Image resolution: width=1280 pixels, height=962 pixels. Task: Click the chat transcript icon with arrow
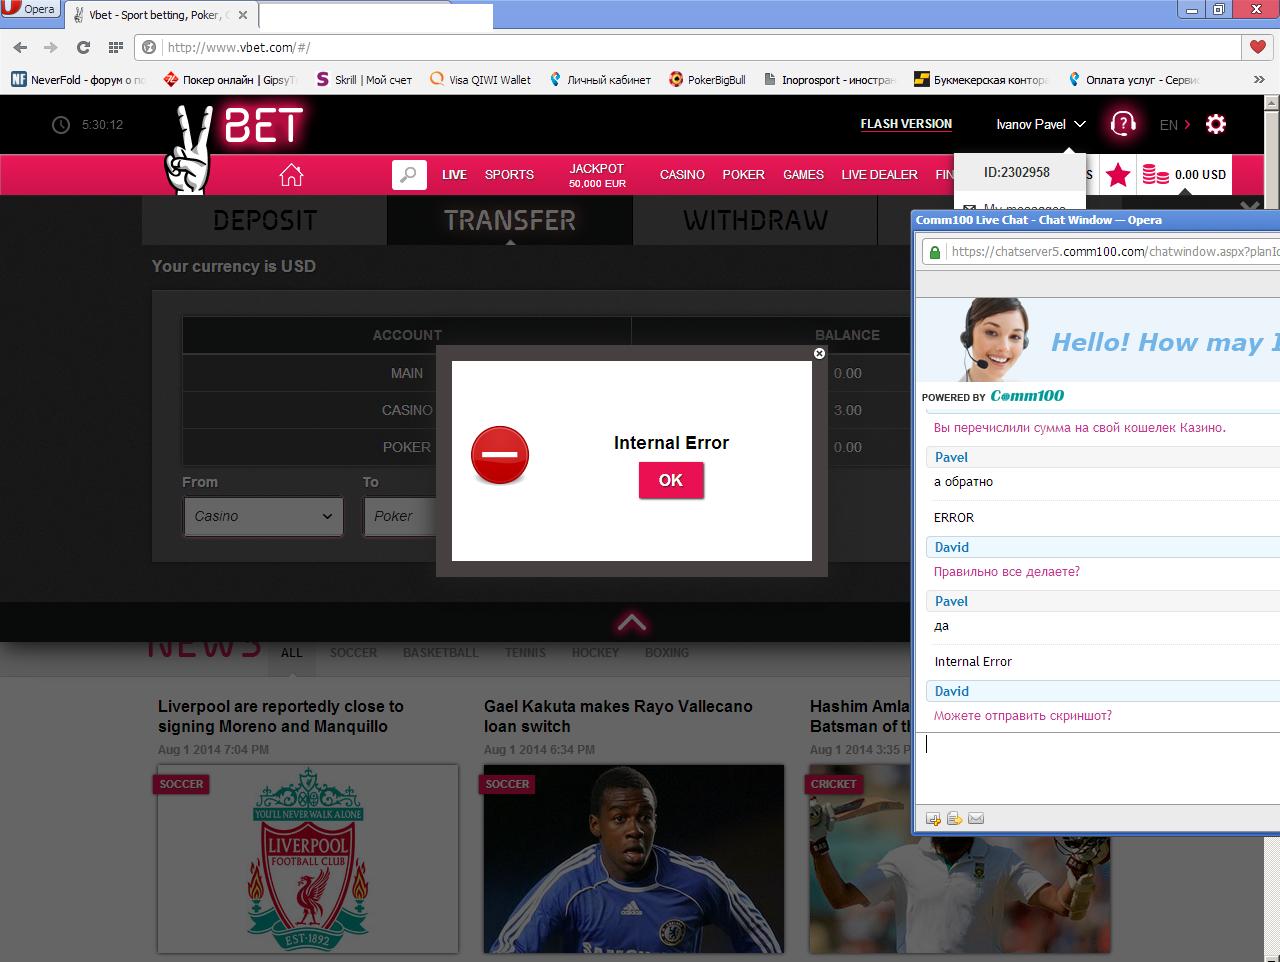[954, 819]
